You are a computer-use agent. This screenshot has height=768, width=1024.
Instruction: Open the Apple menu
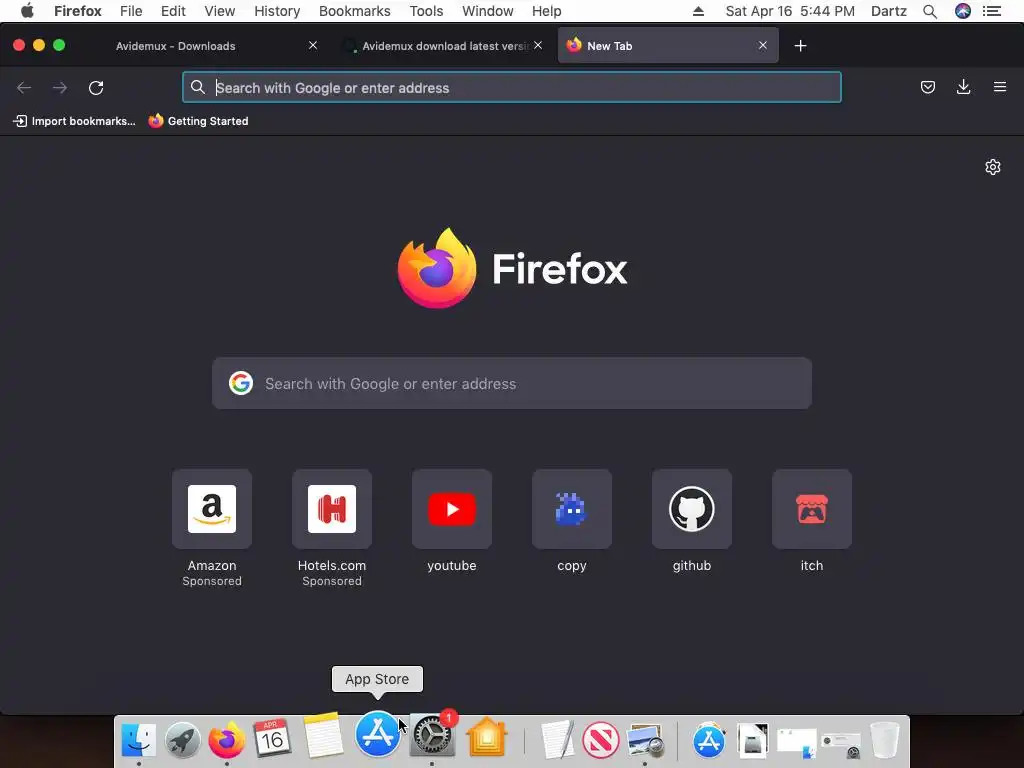click(x=27, y=11)
